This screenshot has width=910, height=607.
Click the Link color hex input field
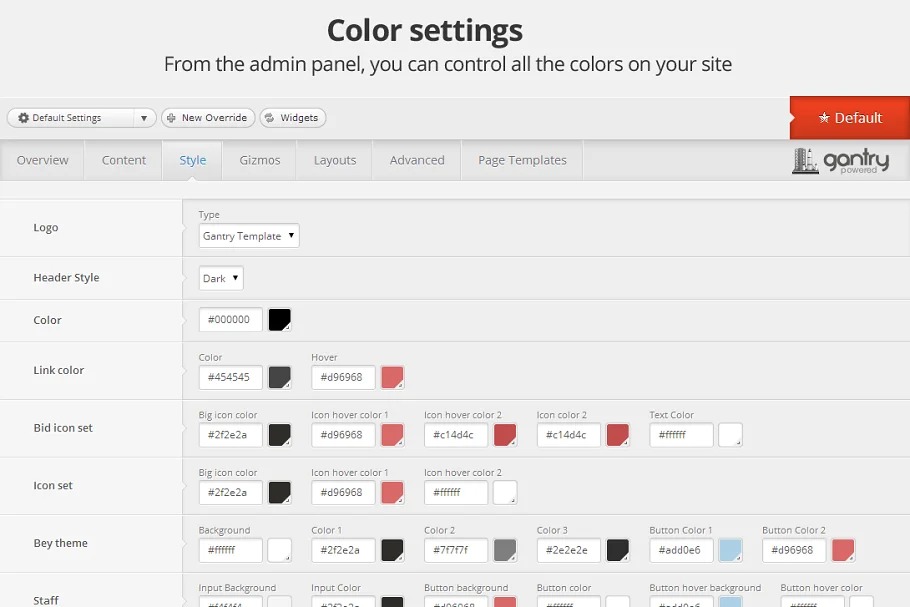[x=231, y=377]
